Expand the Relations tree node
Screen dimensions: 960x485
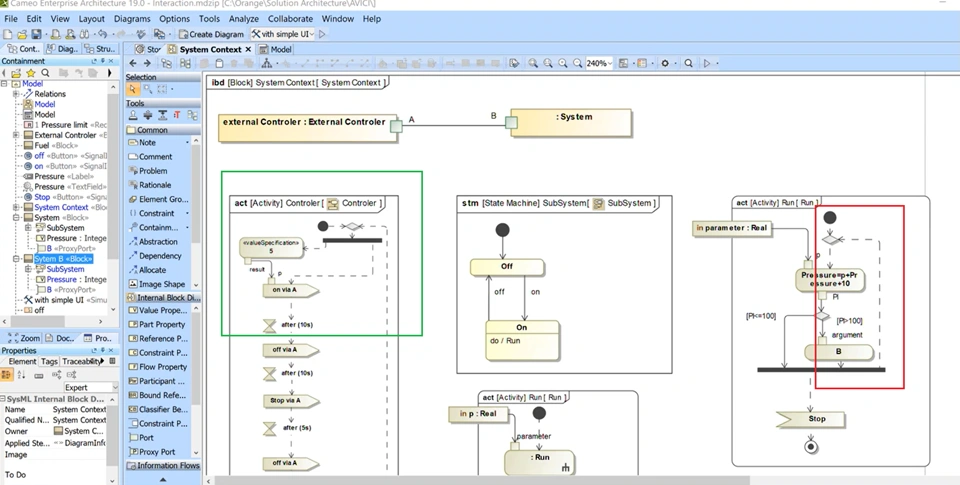tap(16, 94)
